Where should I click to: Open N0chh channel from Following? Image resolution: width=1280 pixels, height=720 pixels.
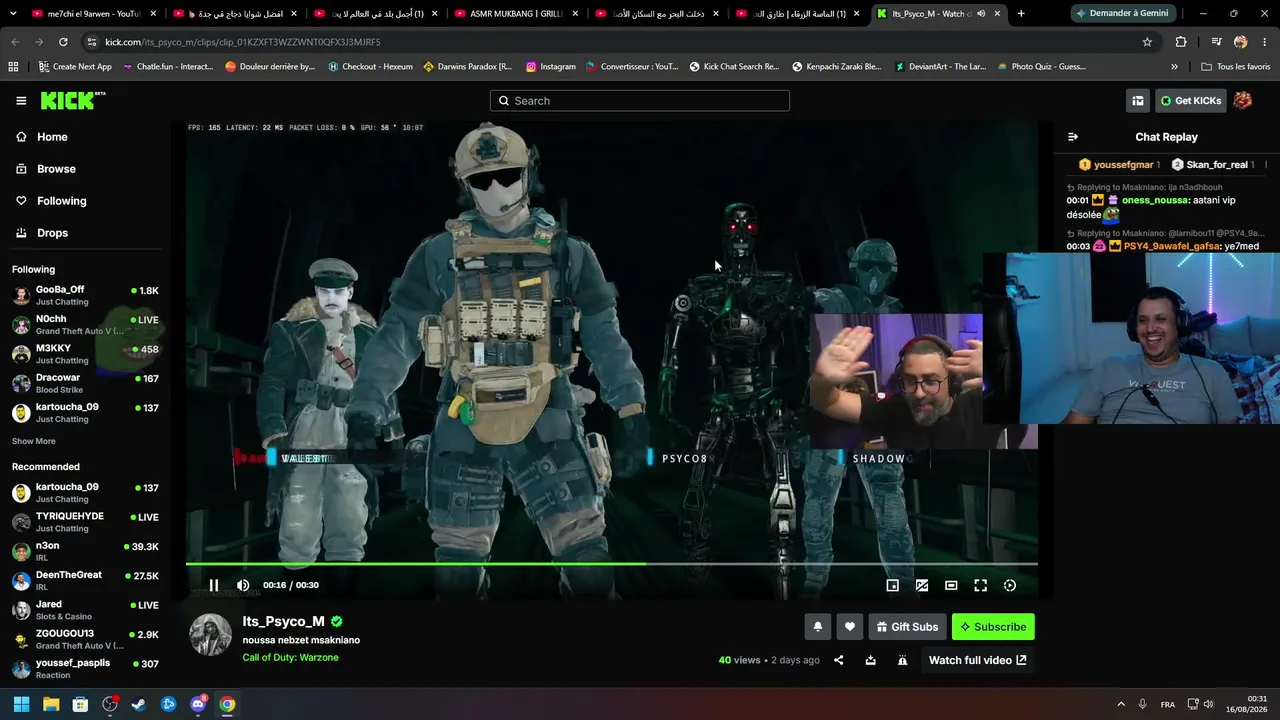(86, 324)
